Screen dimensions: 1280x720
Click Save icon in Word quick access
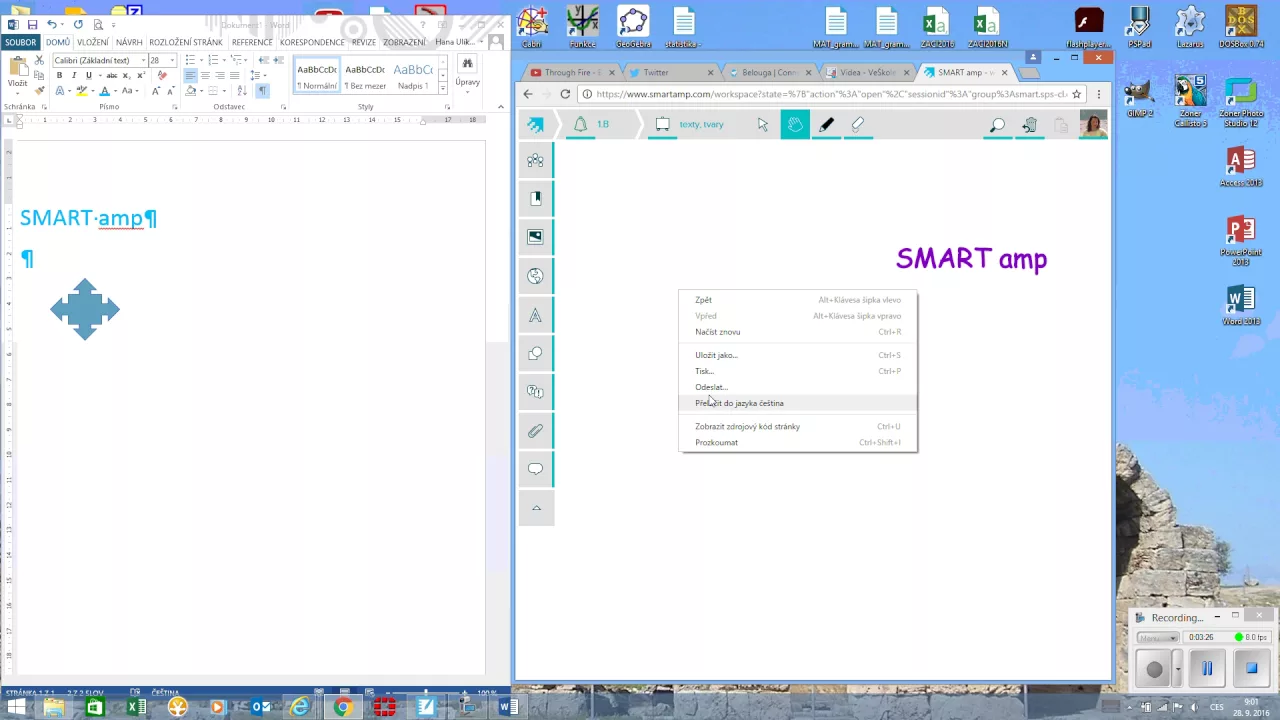tap(33, 24)
